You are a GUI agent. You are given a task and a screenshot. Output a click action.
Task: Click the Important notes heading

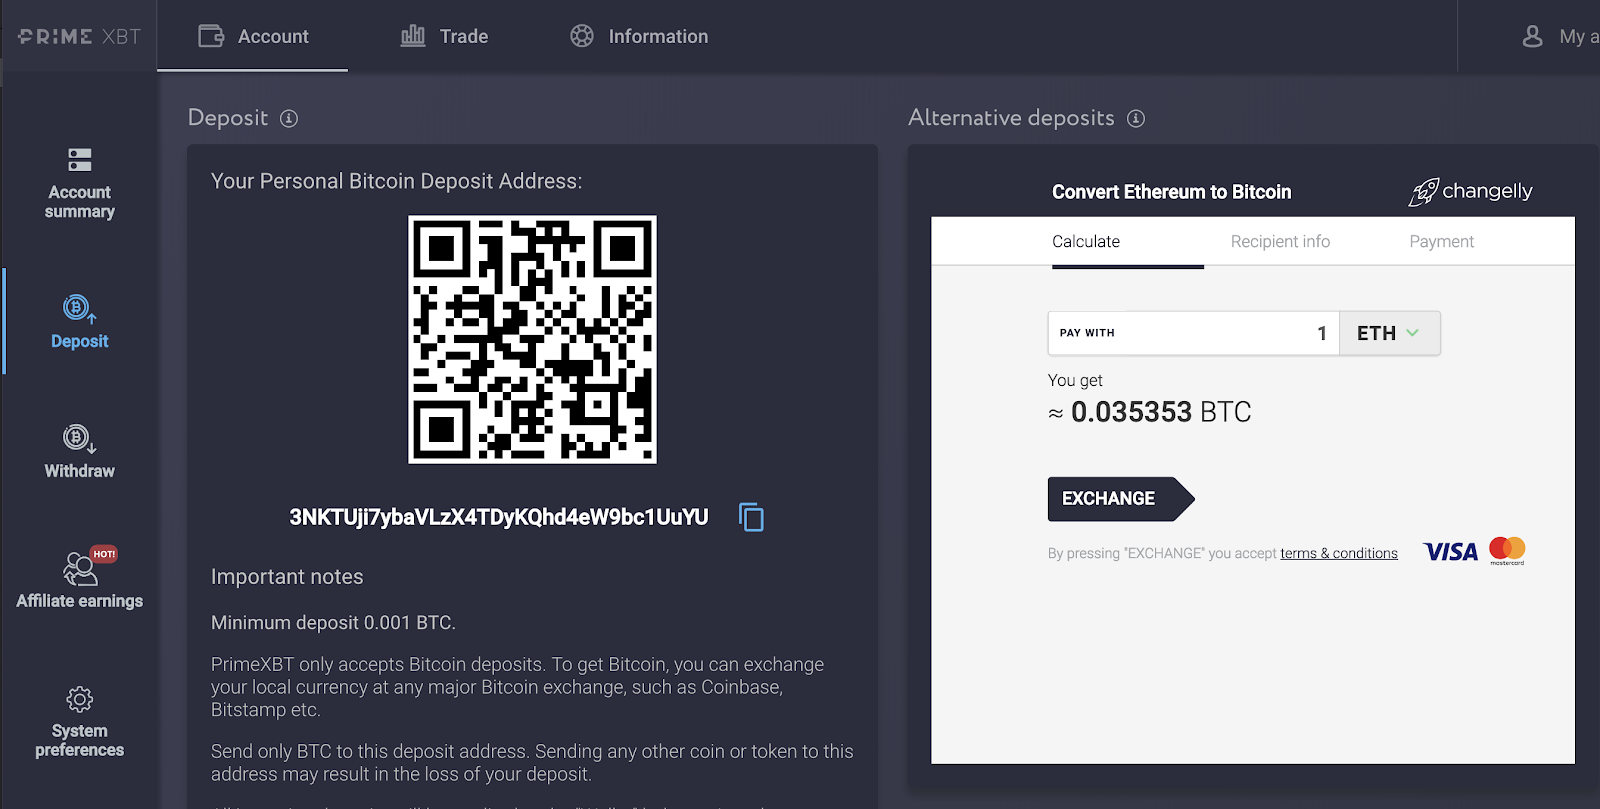click(287, 577)
